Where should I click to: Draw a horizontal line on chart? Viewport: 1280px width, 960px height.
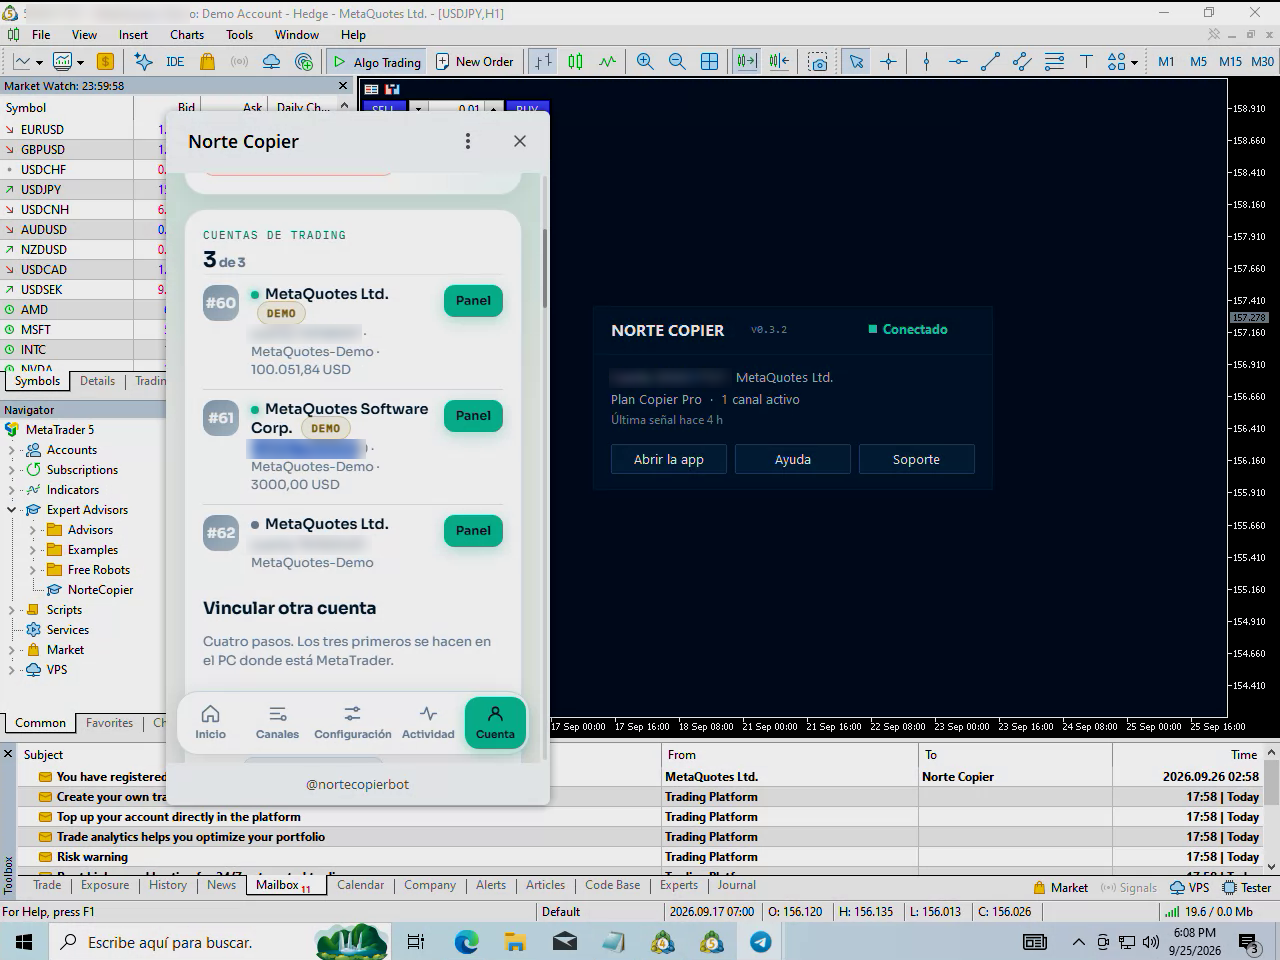pos(958,61)
